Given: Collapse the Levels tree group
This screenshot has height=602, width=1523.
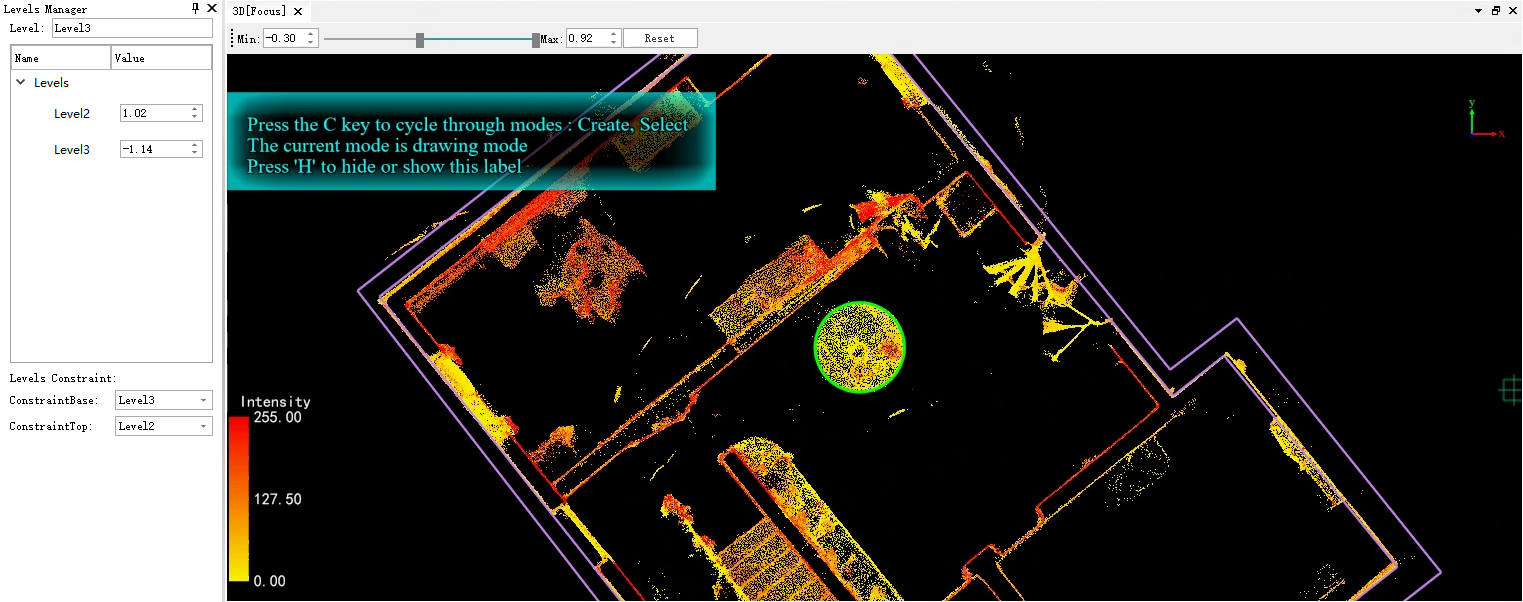Looking at the screenshot, I should (21, 83).
